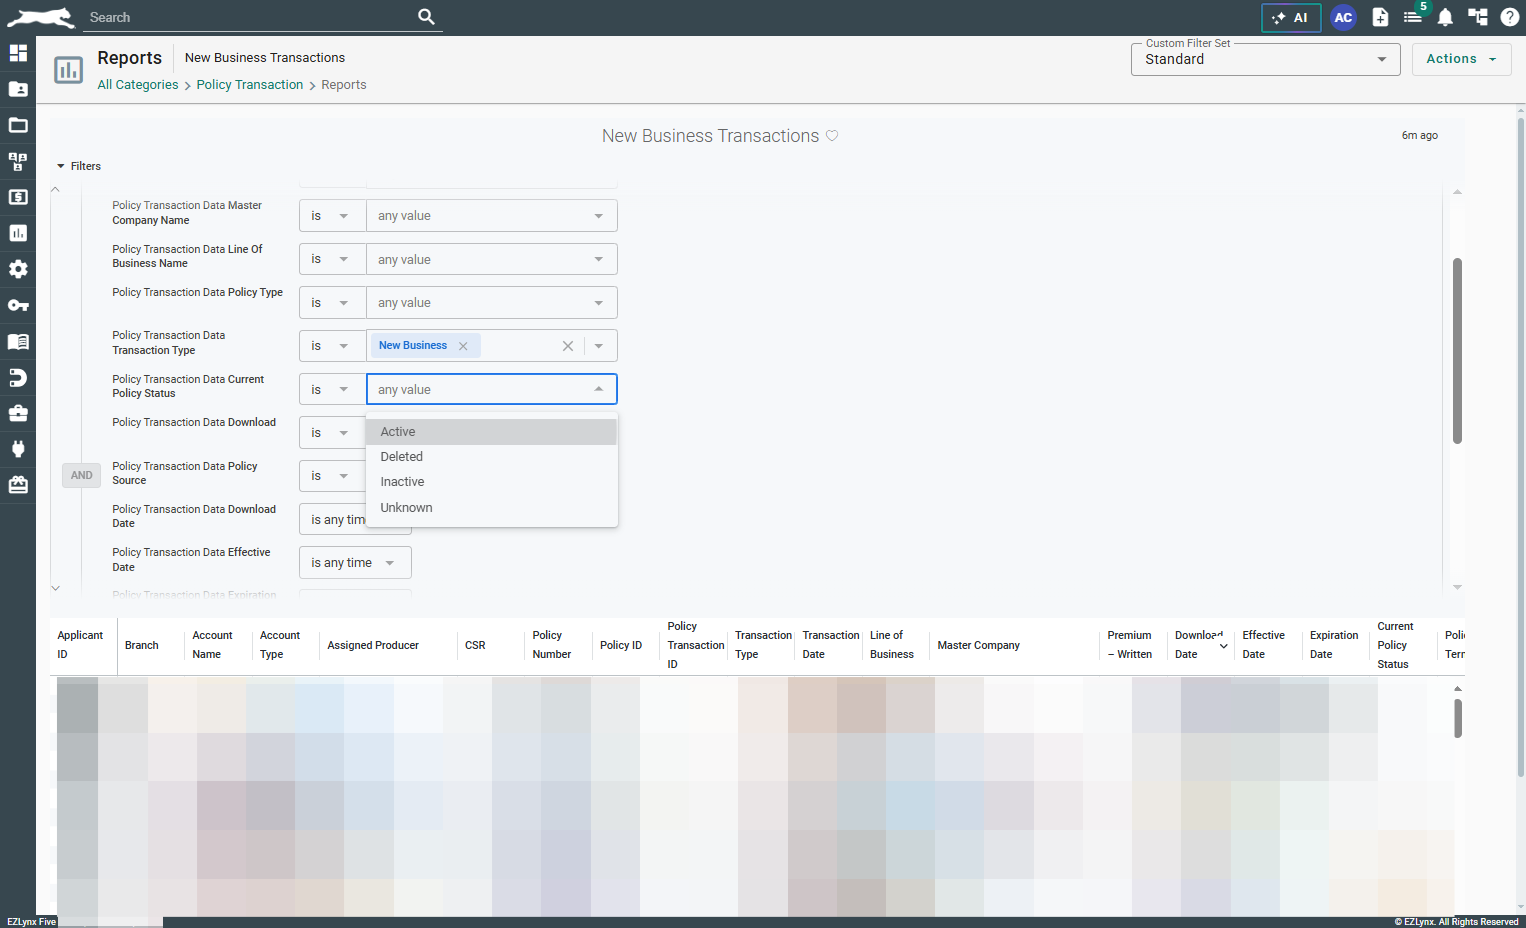Select Inactive from status options

pos(491,482)
